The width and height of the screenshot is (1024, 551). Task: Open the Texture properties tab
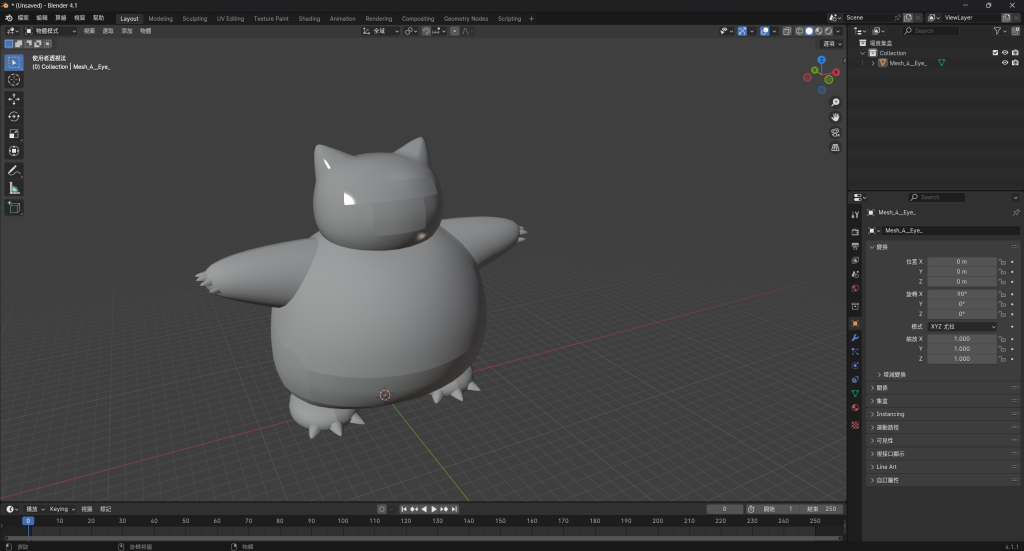click(855, 425)
